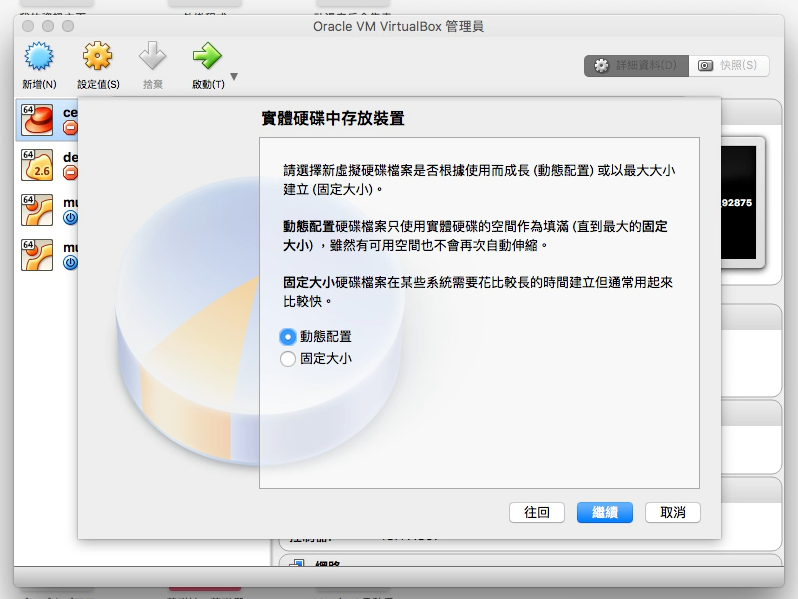Viewport: 798px width, 599px height.
Task: Click the New (新增) VM toolbar icon
Action: click(x=39, y=56)
